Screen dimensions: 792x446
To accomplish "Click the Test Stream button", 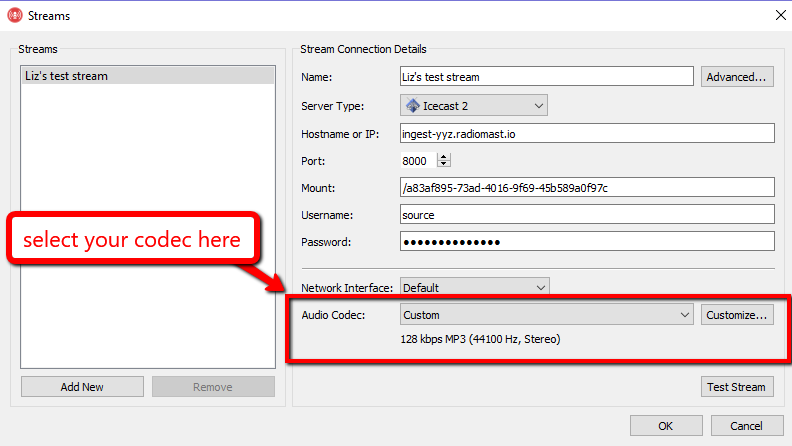I will (x=738, y=387).
